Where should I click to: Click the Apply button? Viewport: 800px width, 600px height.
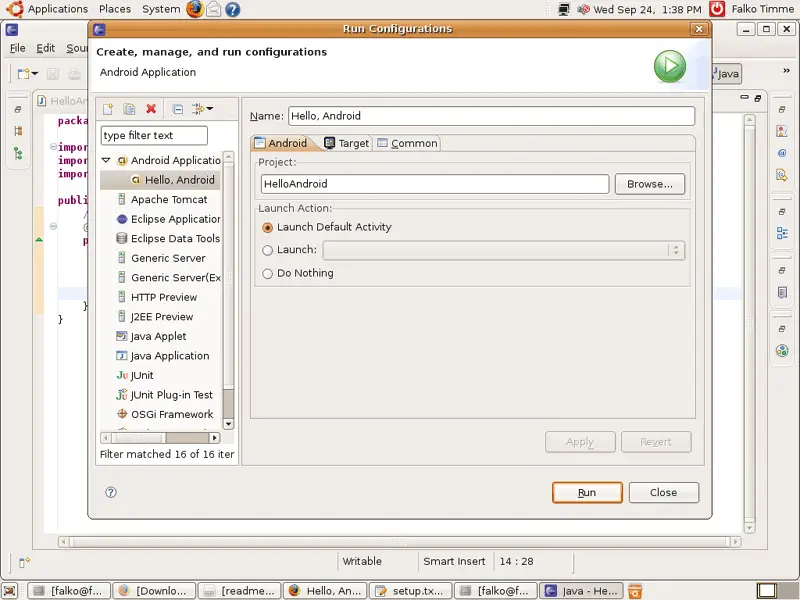click(x=580, y=442)
